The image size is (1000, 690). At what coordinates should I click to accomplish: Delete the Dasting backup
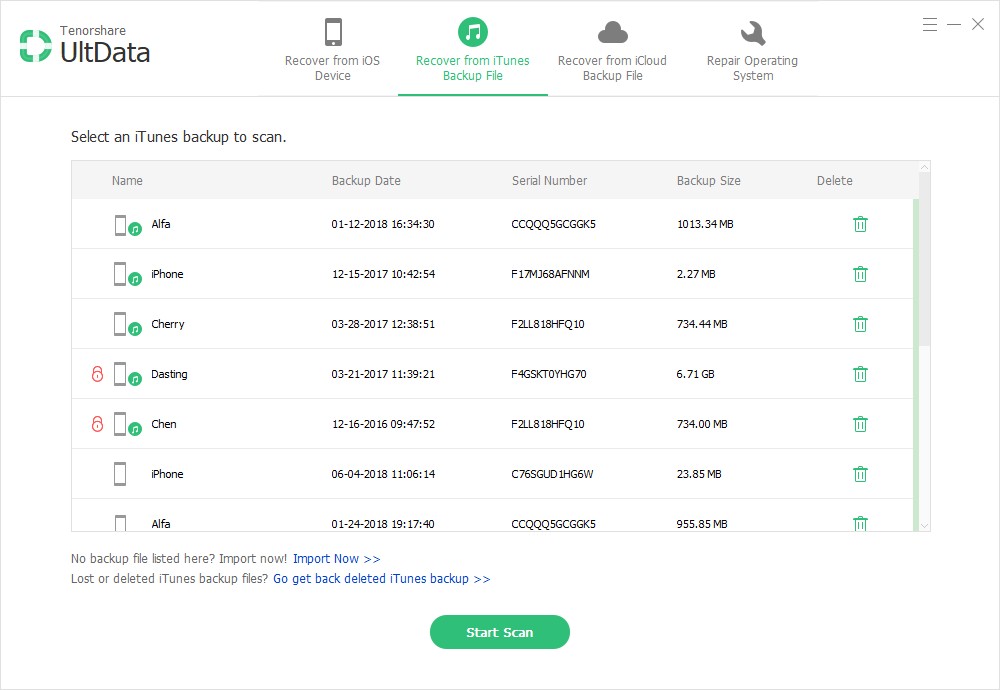click(x=860, y=374)
